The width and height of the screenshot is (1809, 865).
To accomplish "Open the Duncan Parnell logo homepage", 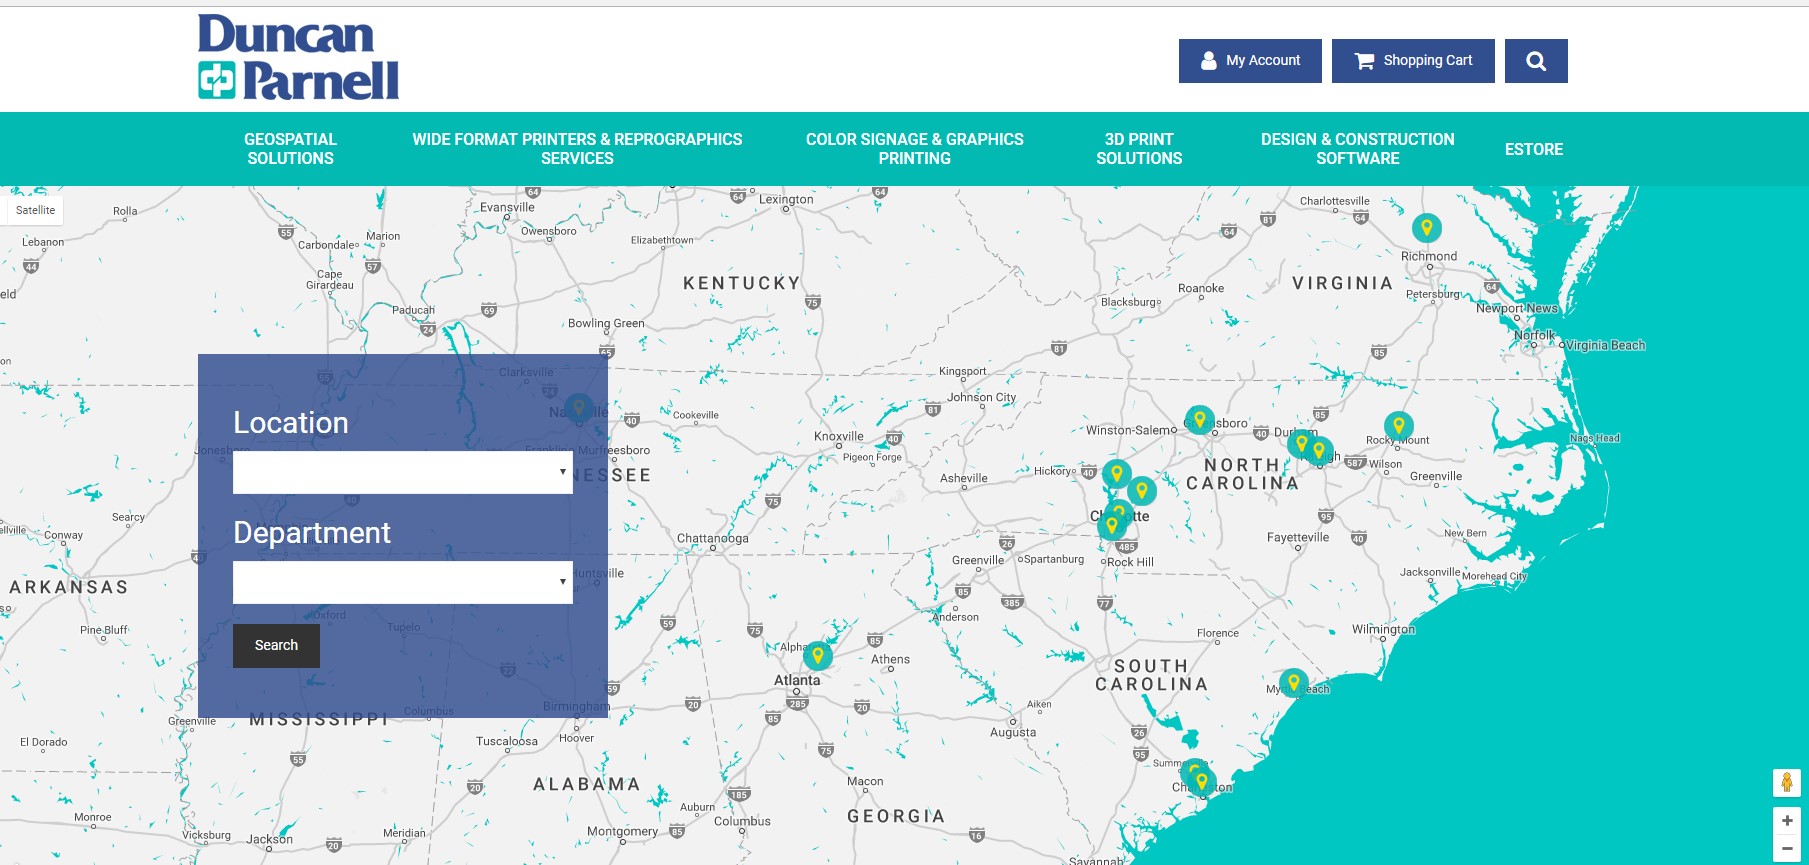I will pyautogui.click(x=298, y=57).
